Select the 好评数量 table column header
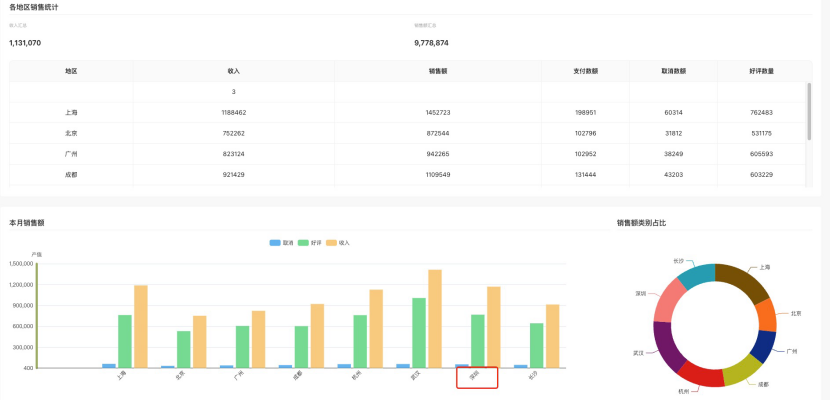The width and height of the screenshot is (830, 400). click(761, 71)
